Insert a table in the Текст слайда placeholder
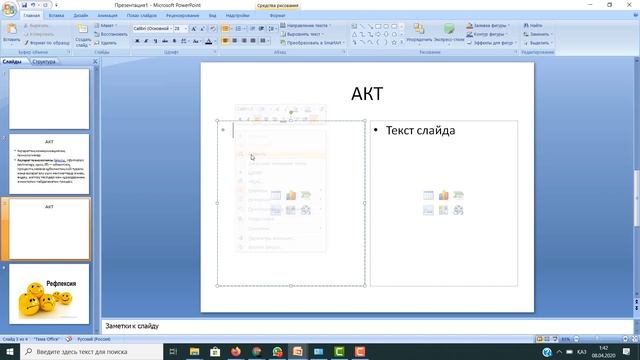640x360 pixels. [428, 196]
